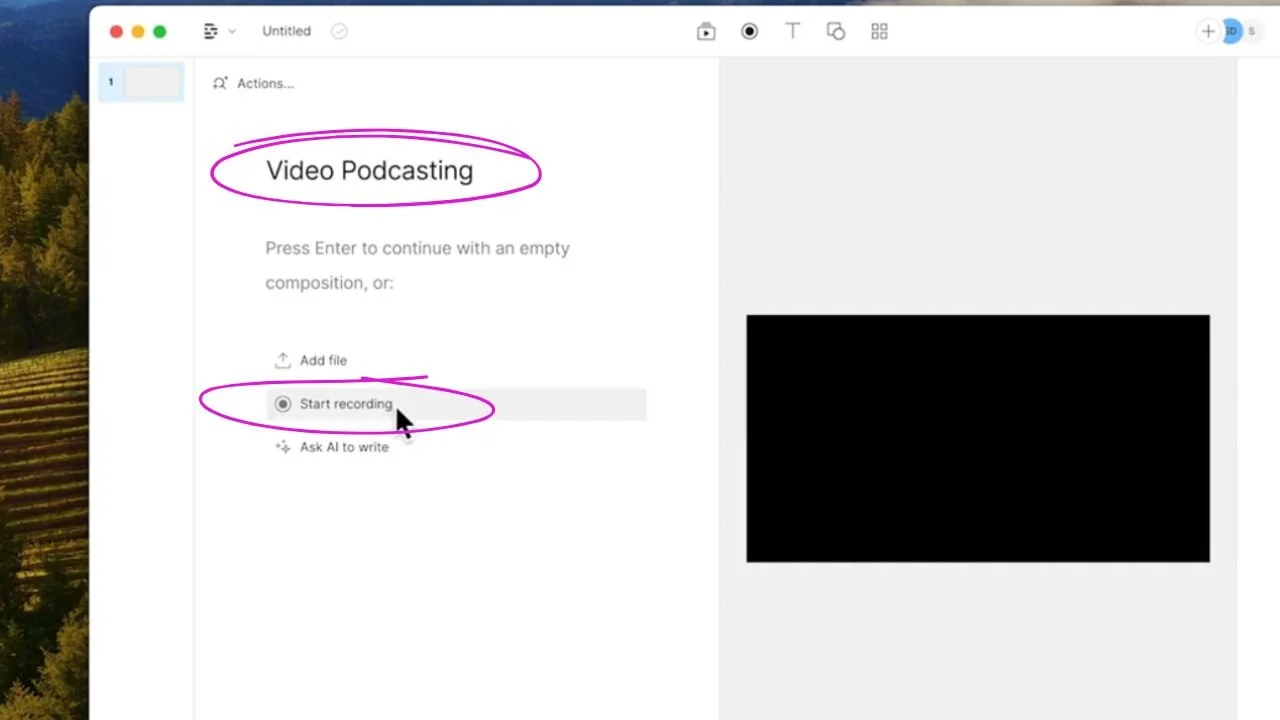1280x720 pixels.
Task: Click the "Press Enter to continue" placeholder text
Action: click(417, 265)
